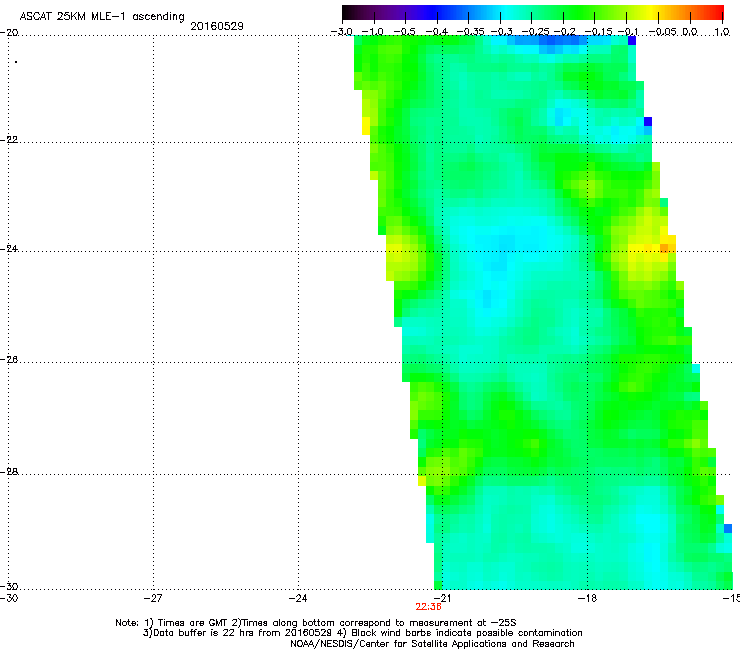Select the '1.0' color scale tick label
Screen dimensions: 740x650
click(x=722, y=32)
